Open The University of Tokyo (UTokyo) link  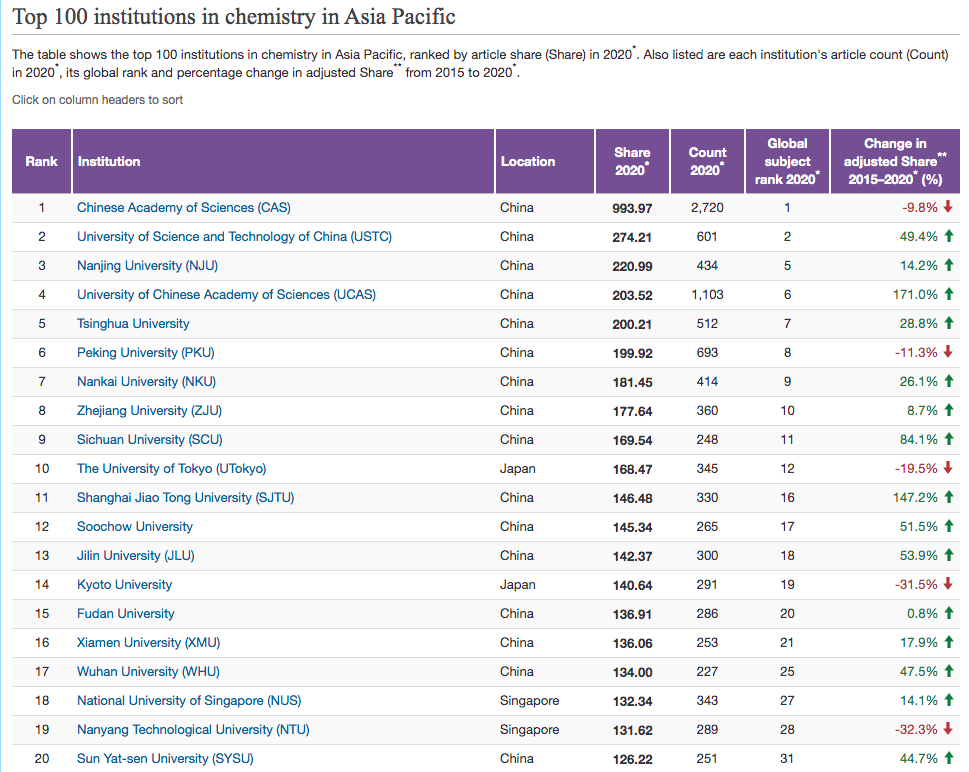pyautogui.click(x=171, y=469)
